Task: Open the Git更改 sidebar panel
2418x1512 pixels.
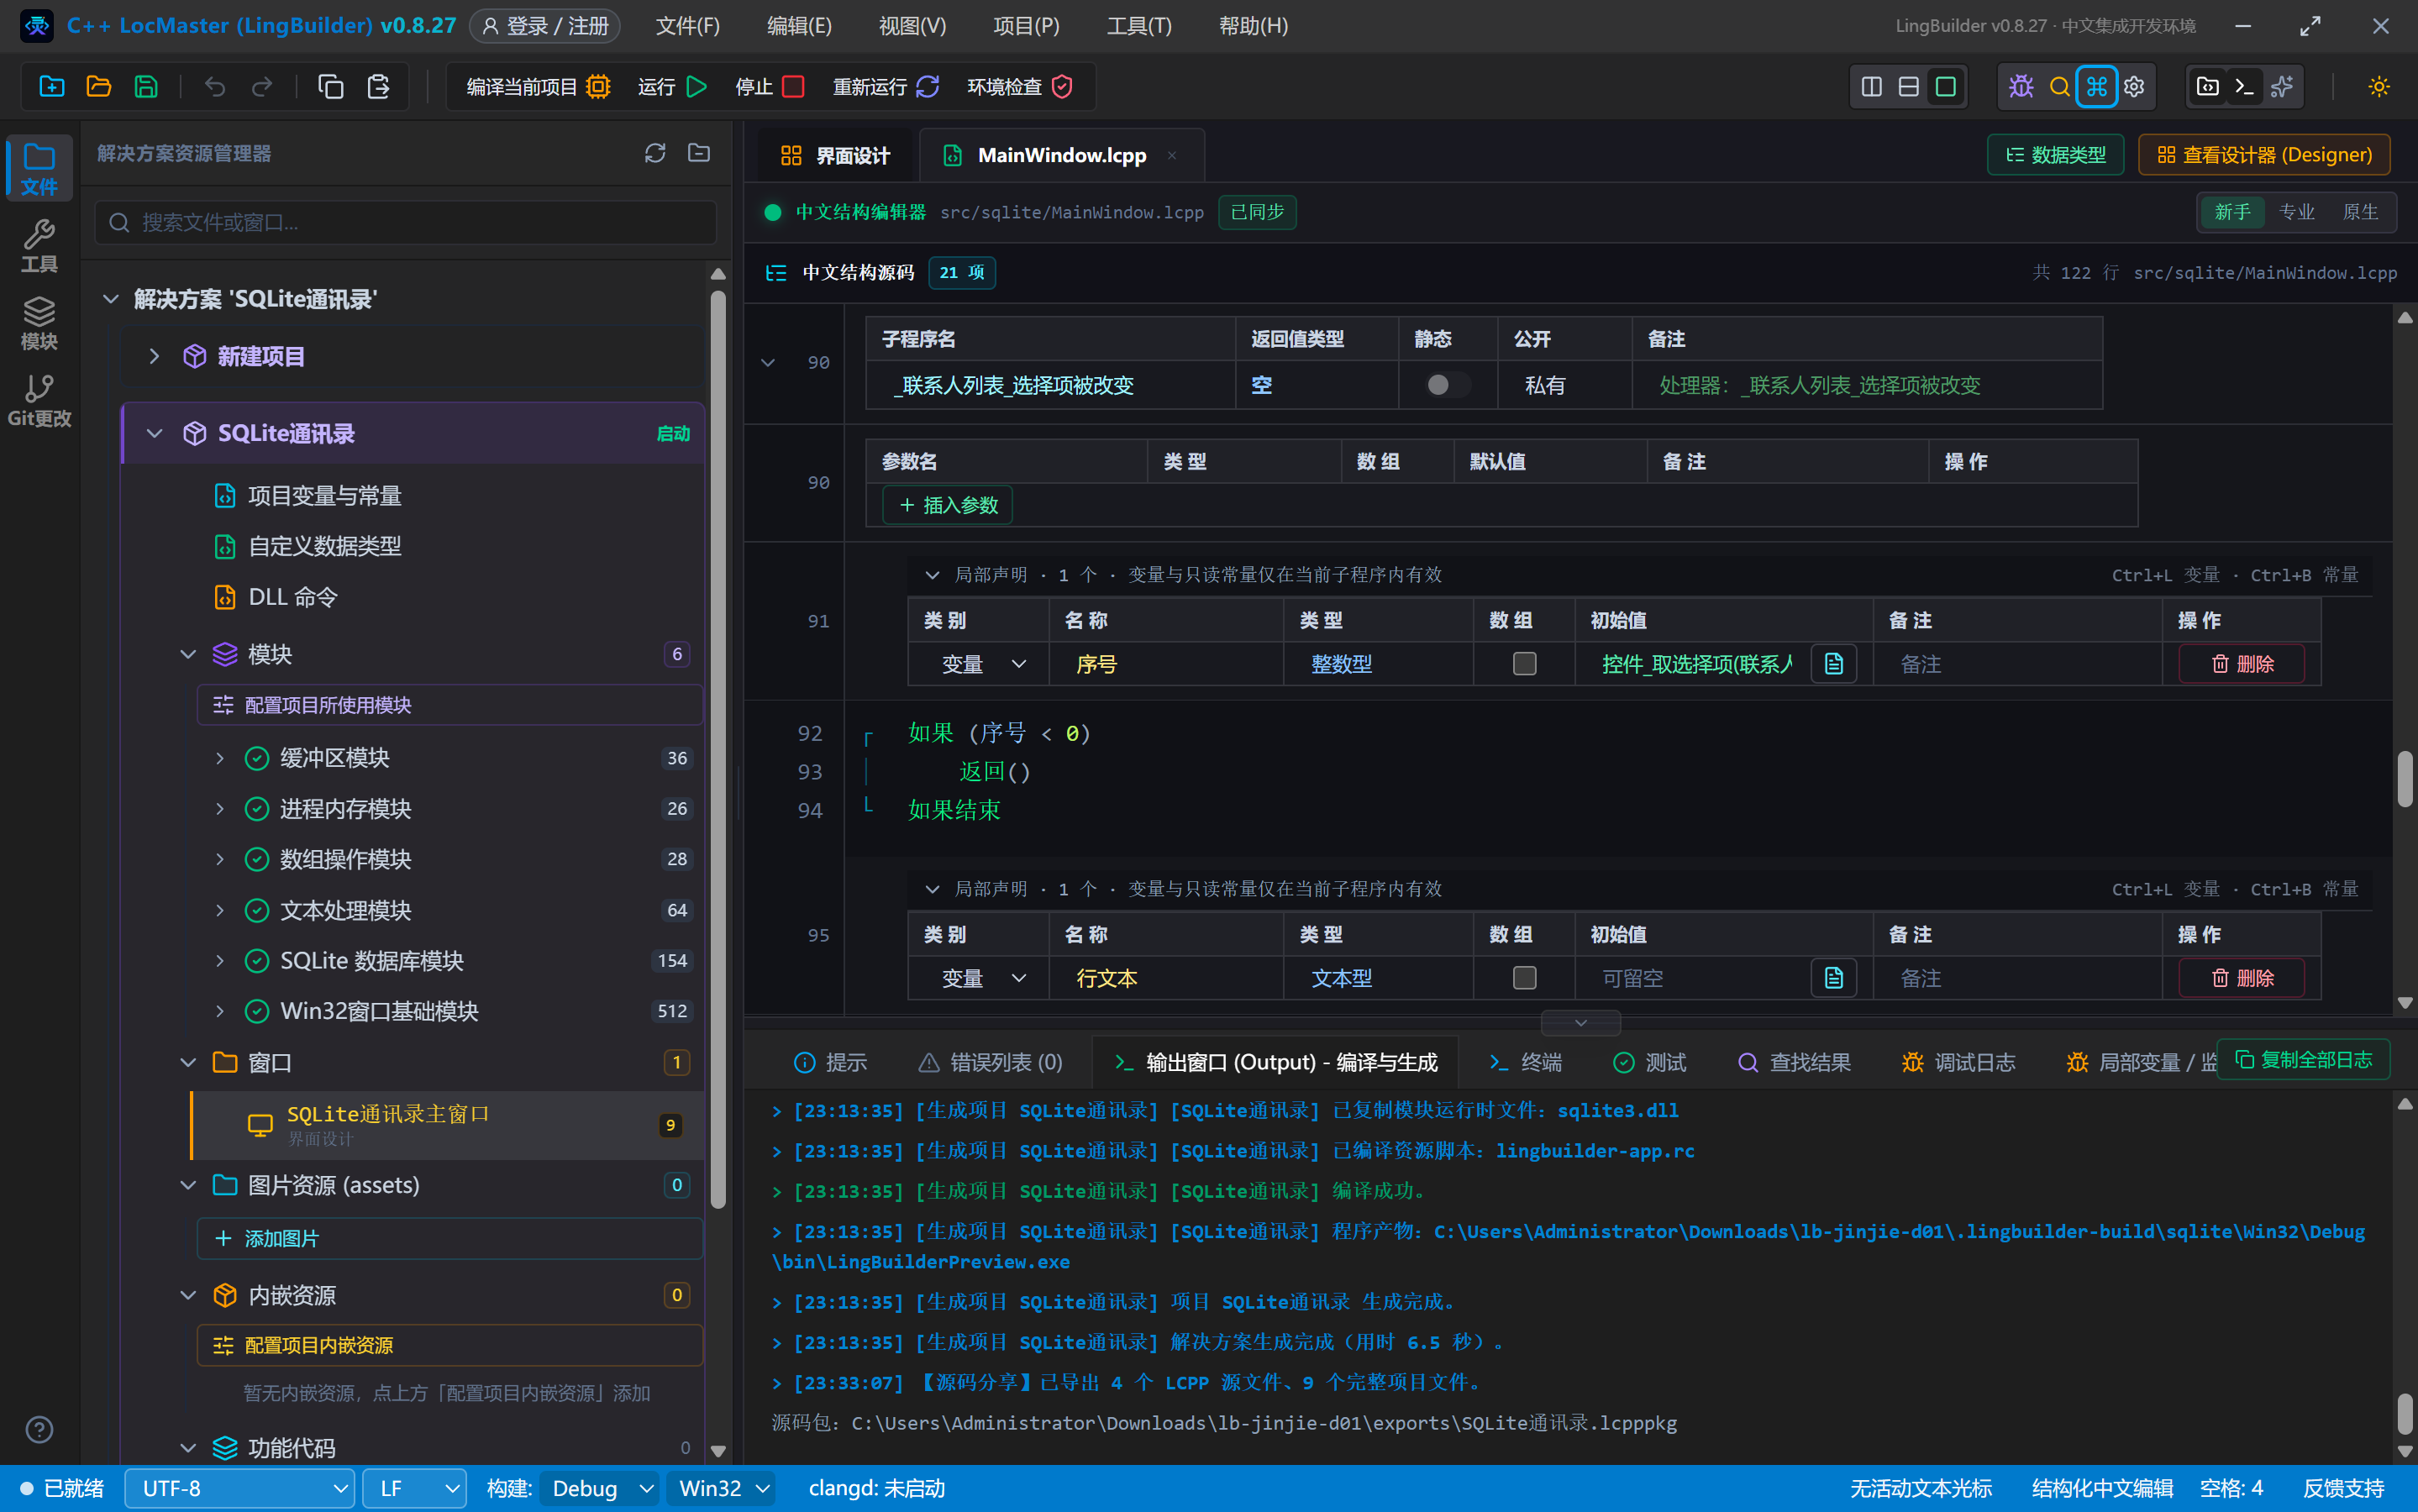Action: pos(39,400)
